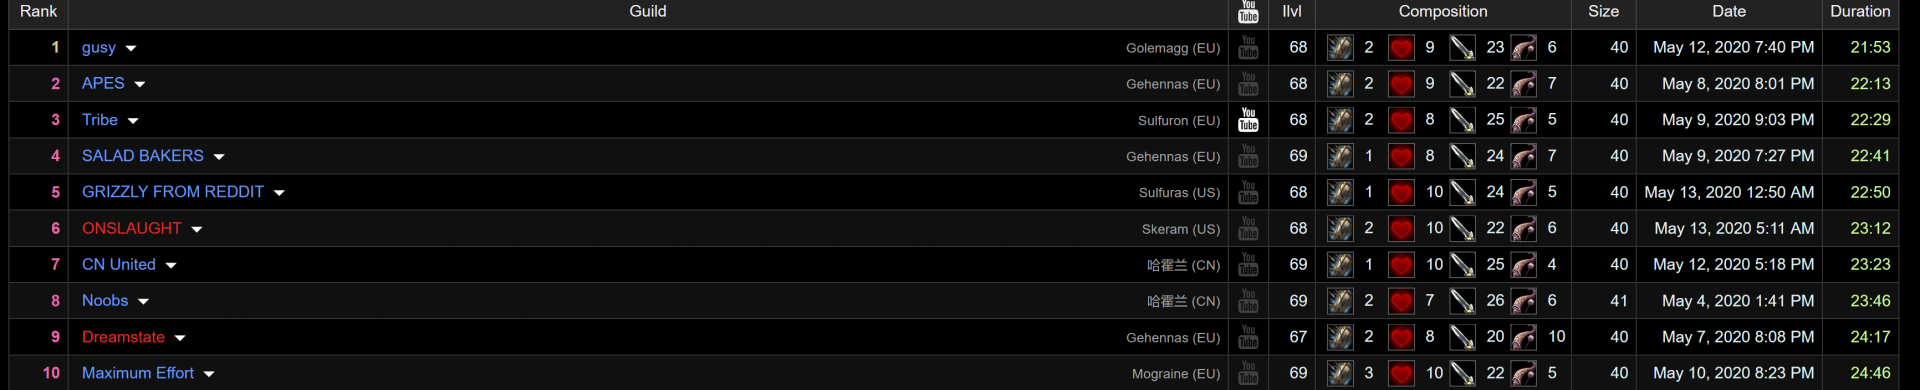Screen dimensions: 1920x390
Task: Expand the dropdown arrow next to gusy
Action: click(x=131, y=49)
